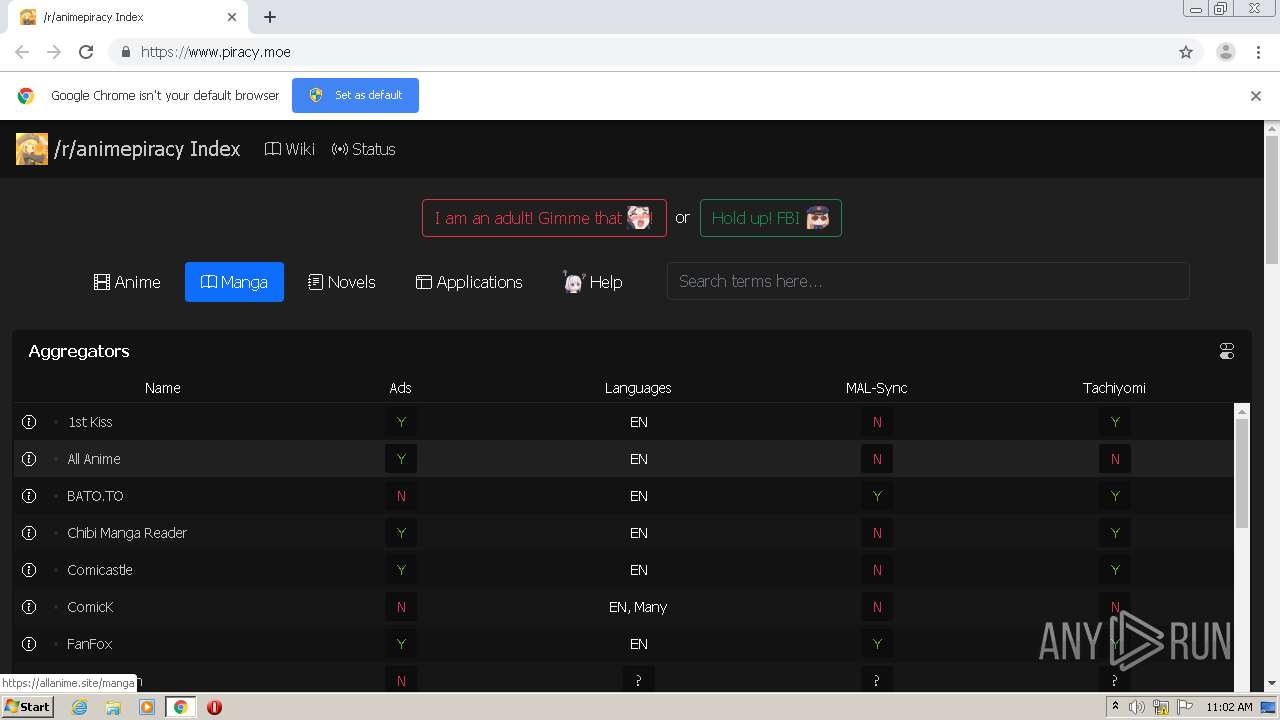
Task: Open the ComicK site link
Action: tap(90, 607)
